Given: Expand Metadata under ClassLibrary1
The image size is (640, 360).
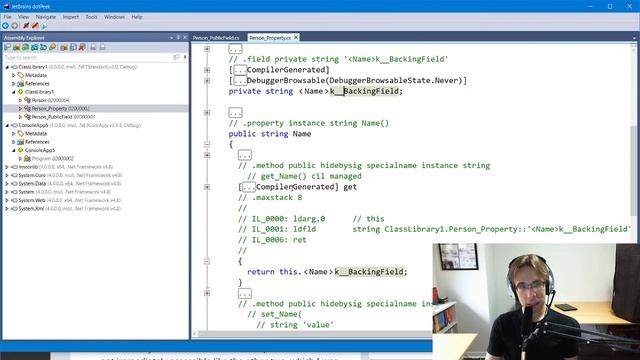Looking at the screenshot, I should tap(13, 75).
